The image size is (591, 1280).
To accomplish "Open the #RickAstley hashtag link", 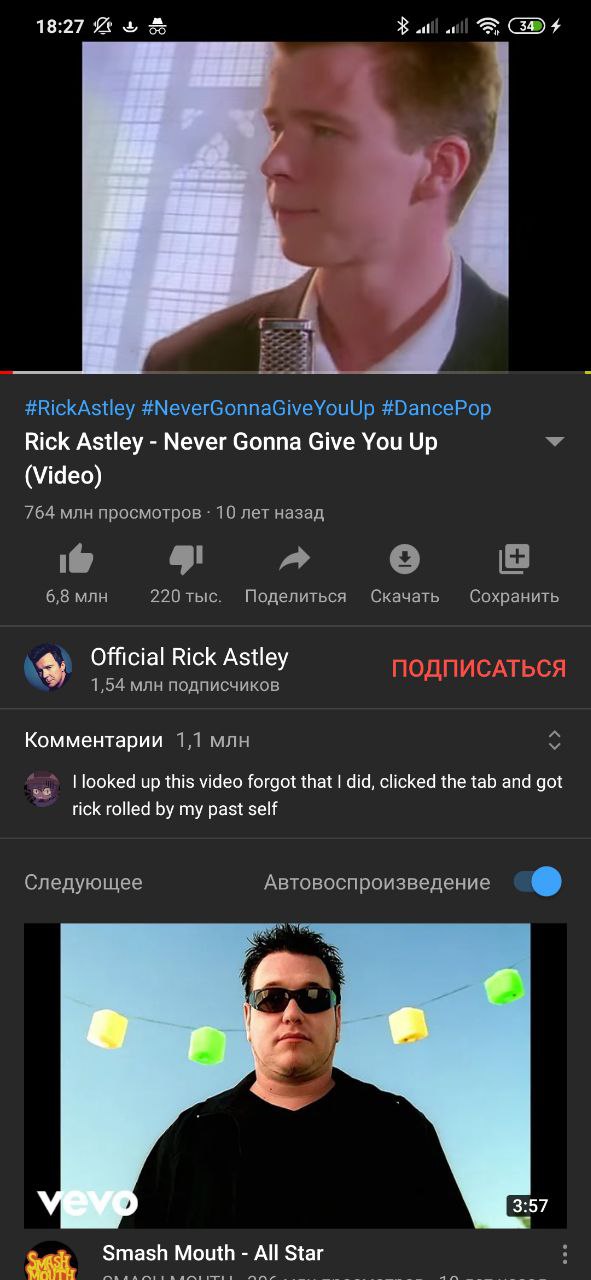I will click(x=80, y=408).
